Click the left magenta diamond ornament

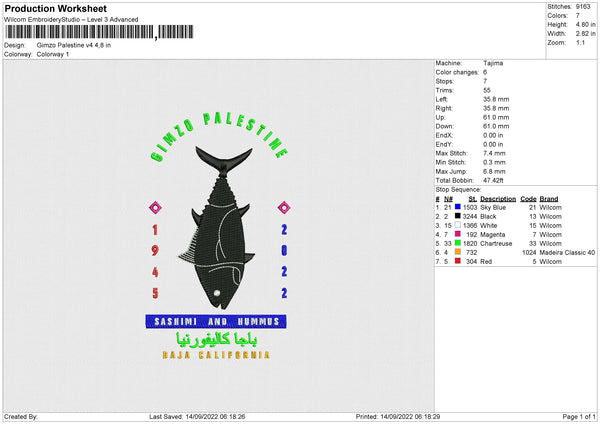[155, 208]
